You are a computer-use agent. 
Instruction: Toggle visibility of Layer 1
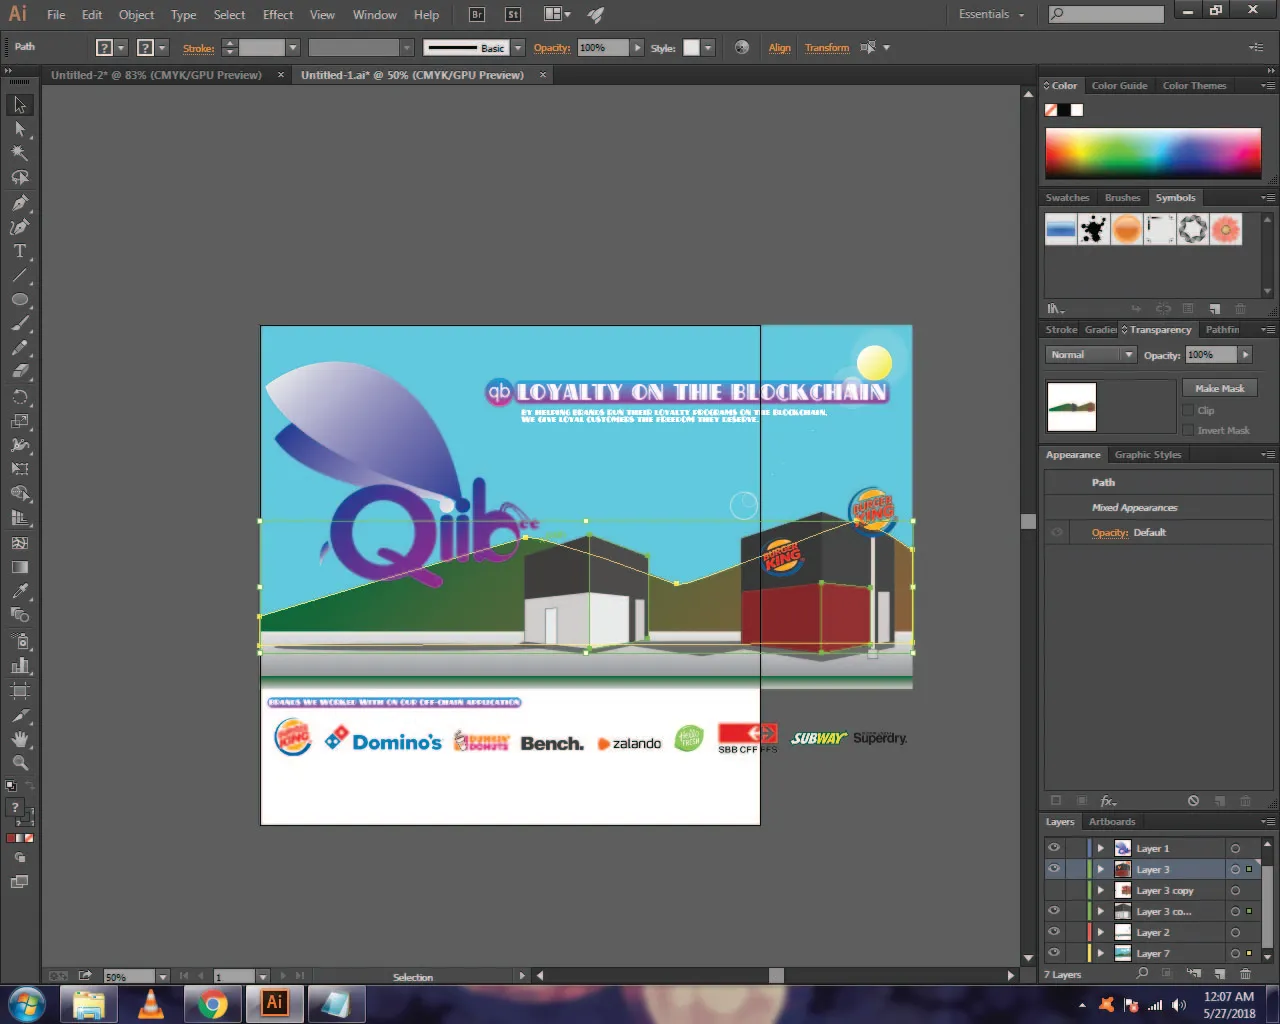[x=1054, y=848]
